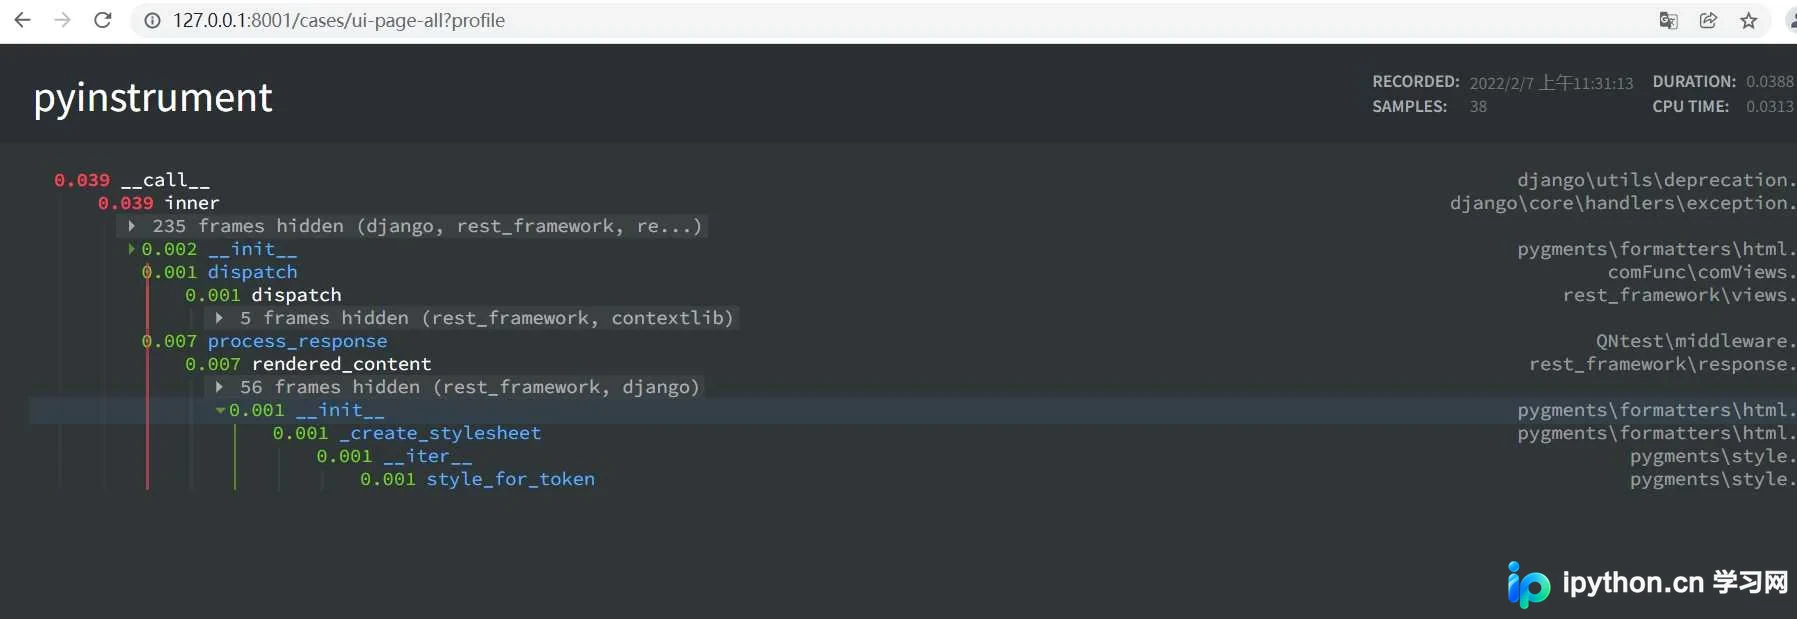
Task: Click pygments\style path on __iter__ row
Action: click(1712, 456)
